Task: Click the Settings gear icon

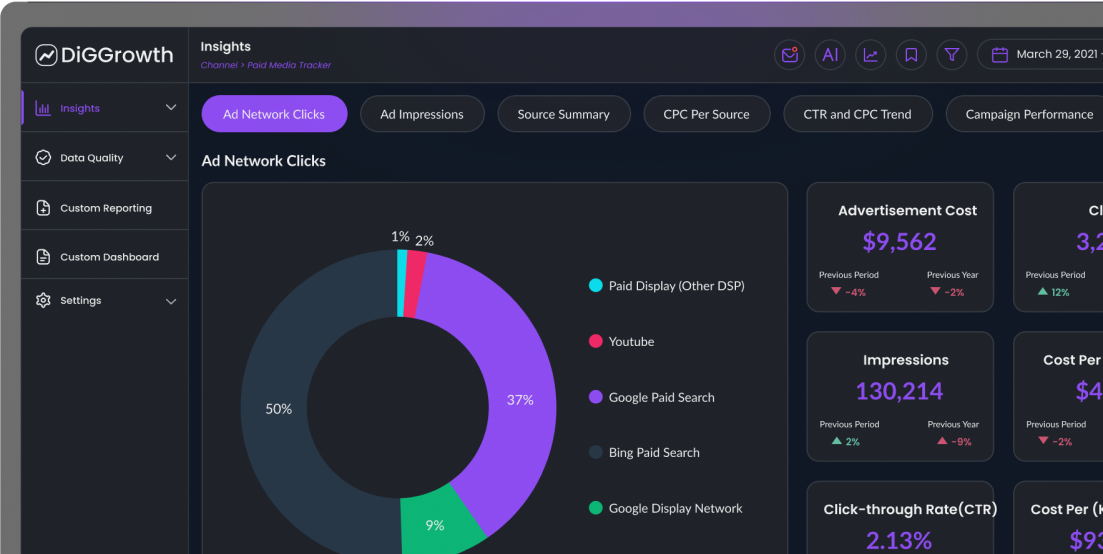Action: tap(43, 300)
